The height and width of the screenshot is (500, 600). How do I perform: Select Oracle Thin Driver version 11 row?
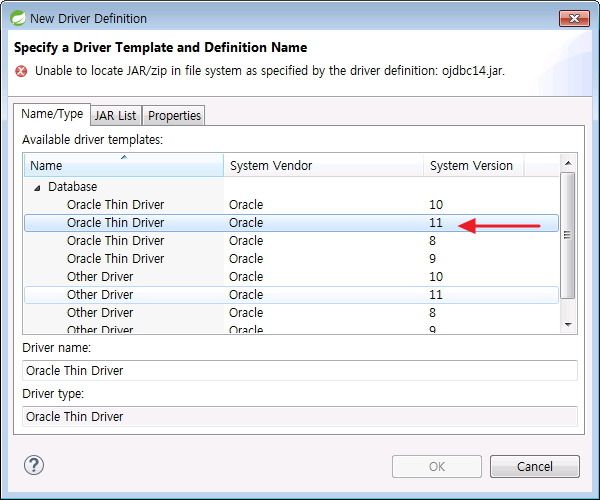(x=291, y=223)
